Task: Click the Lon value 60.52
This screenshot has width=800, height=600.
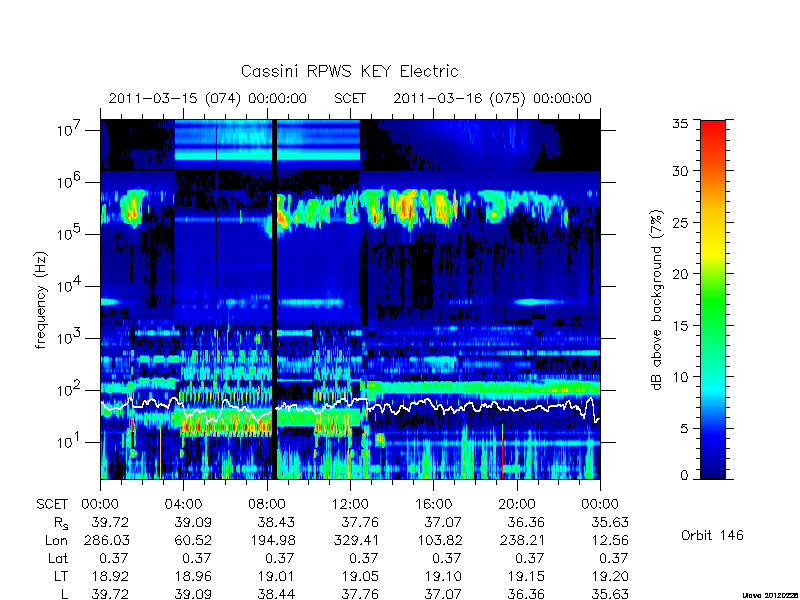Action: 193,540
